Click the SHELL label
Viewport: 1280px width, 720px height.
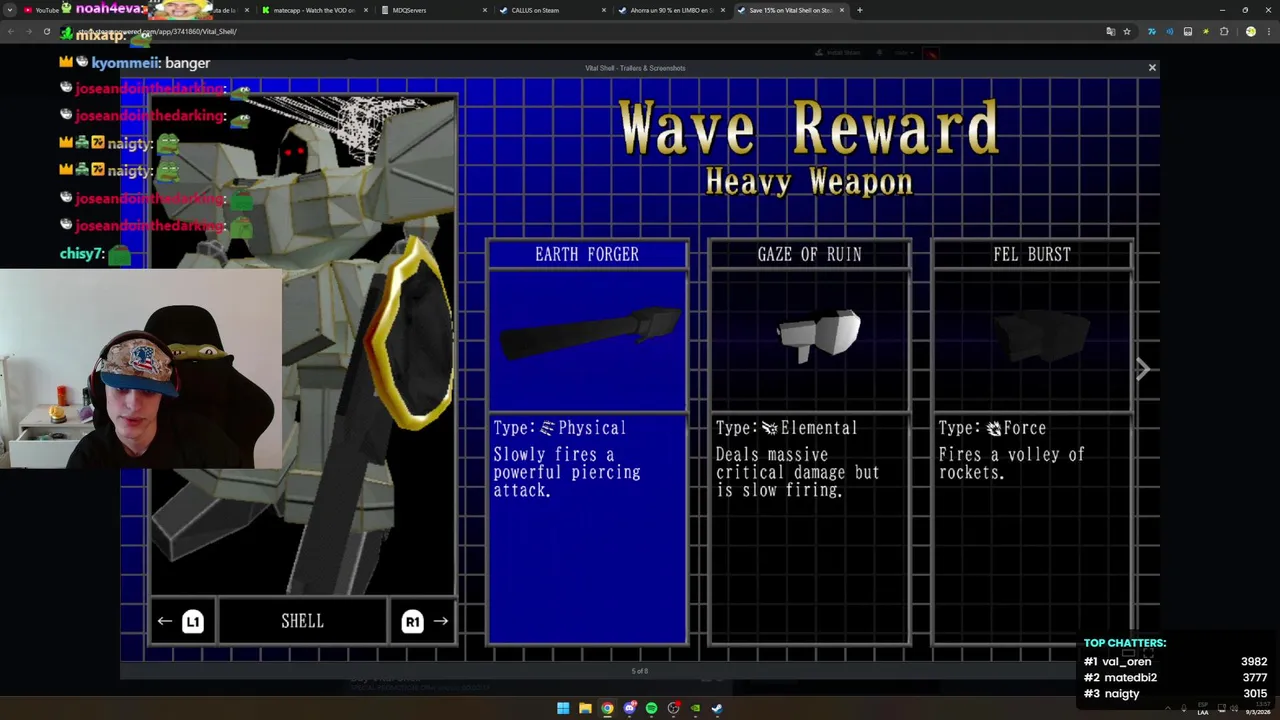[x=302, y=621]
